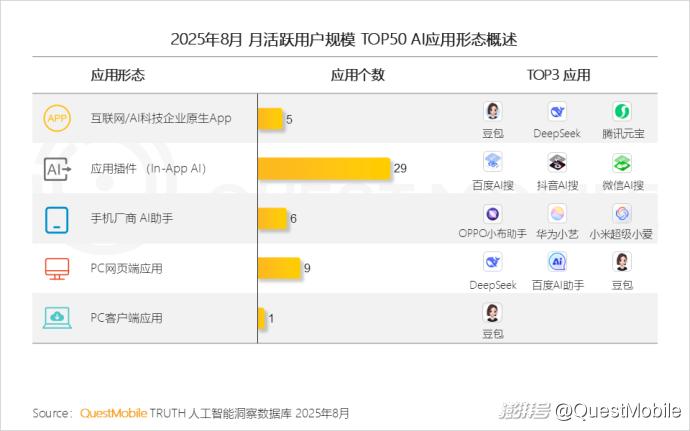Screen dimensions: 690x431
Task: Click the 百度AI助手 app icon
Action: 557,262
